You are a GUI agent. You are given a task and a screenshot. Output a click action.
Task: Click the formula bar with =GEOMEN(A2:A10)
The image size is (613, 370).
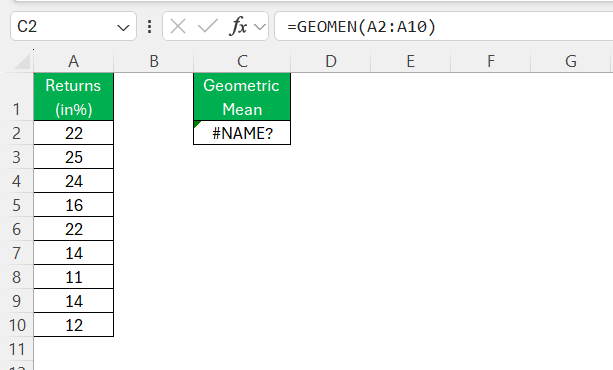tap(444, 26)
